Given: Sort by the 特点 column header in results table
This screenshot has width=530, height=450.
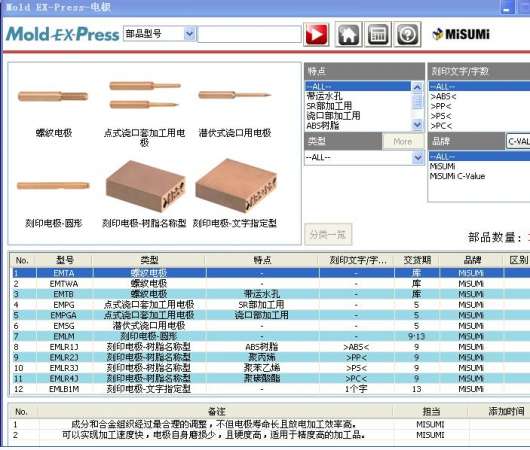Looking at the screenshot, I should 262,260.
